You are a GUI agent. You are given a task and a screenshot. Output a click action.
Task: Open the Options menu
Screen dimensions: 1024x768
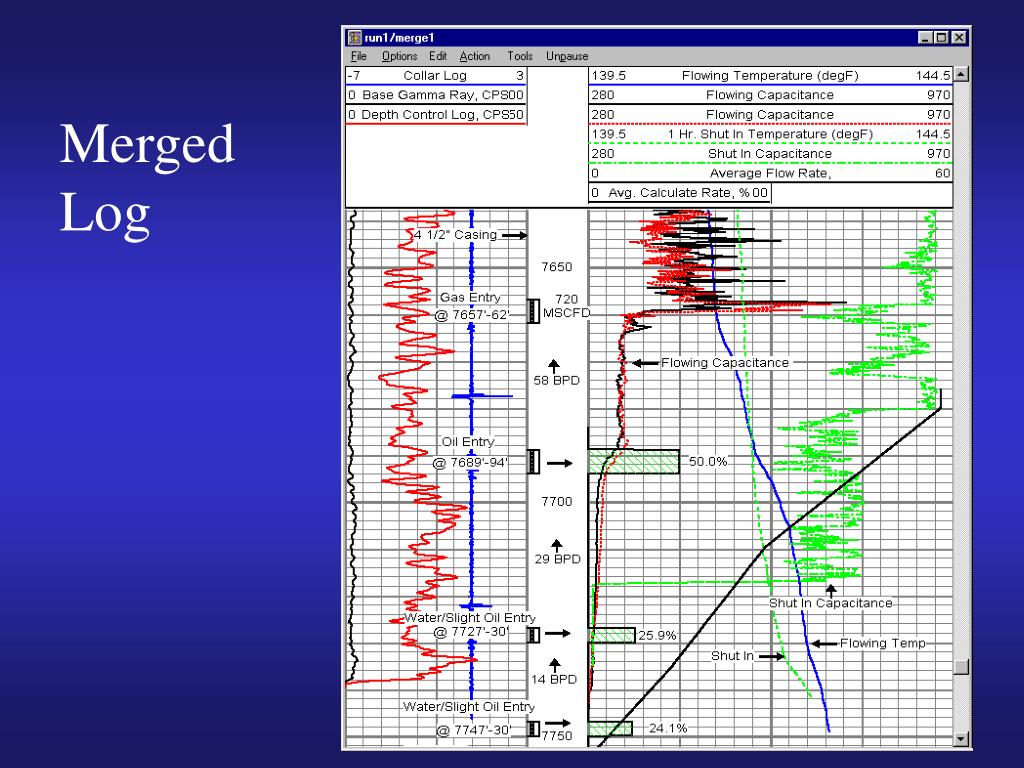[x=399, y=56]
